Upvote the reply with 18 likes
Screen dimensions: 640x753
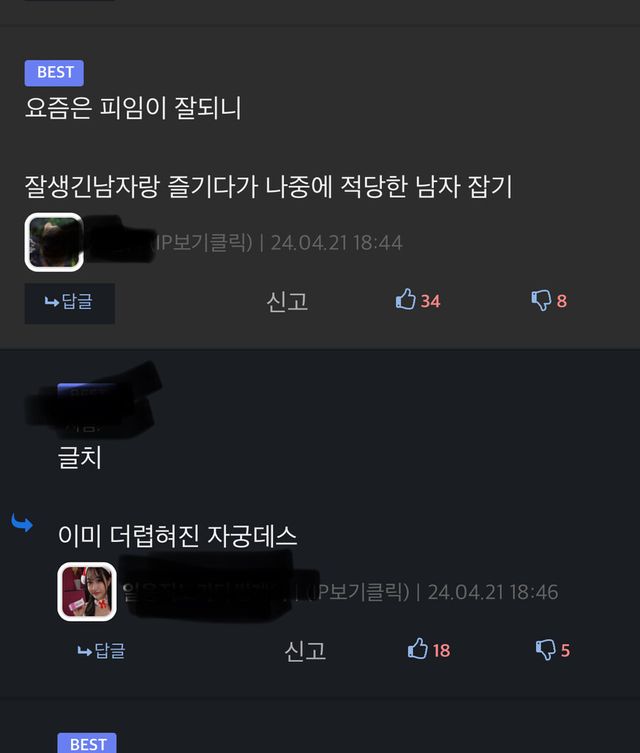pos(417,649)
